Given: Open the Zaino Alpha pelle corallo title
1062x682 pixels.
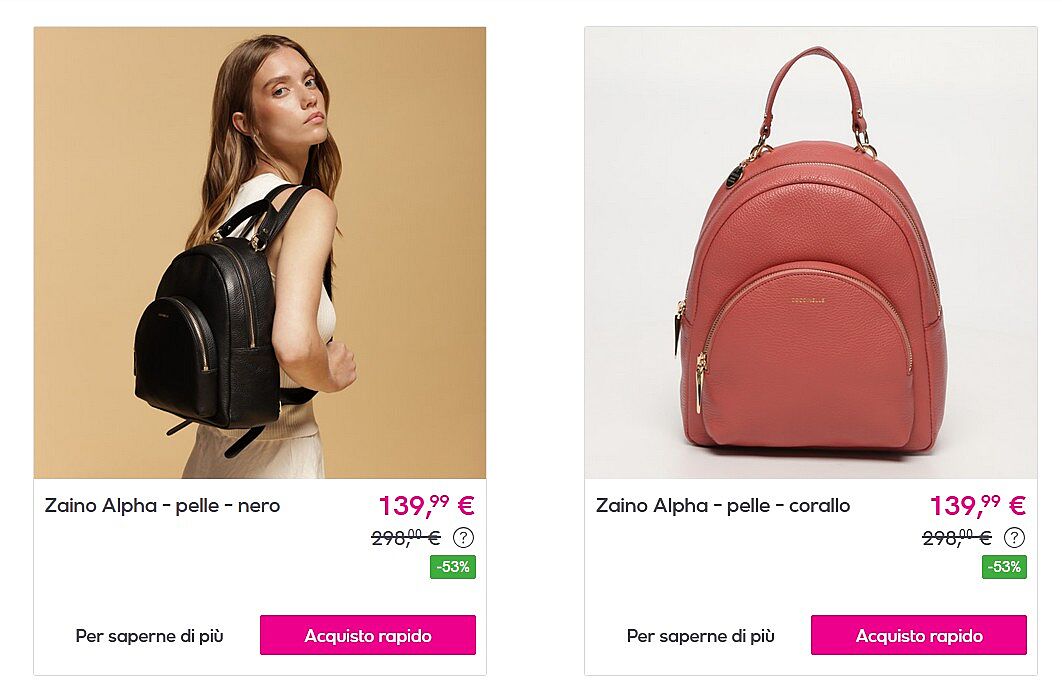Looking at the screenshot, I should (723, 506).
